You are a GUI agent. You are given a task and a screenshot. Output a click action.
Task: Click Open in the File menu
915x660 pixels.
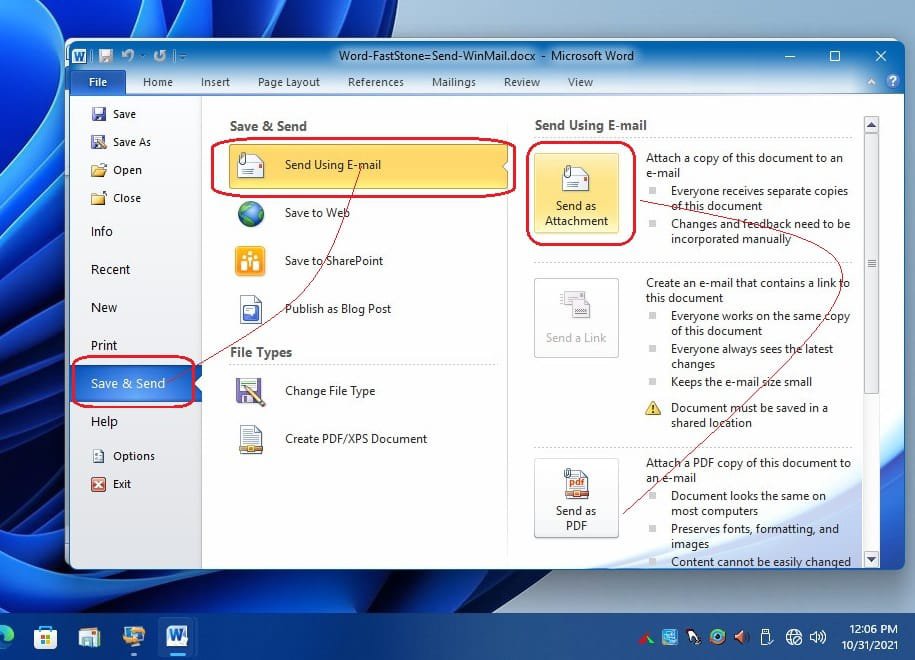coord(117,170)
